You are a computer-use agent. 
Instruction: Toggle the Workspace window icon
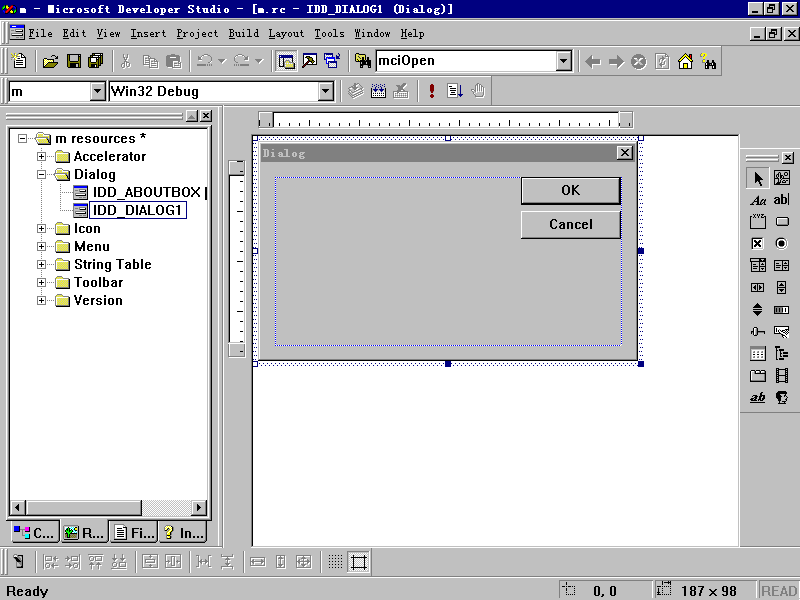[286, 61]
